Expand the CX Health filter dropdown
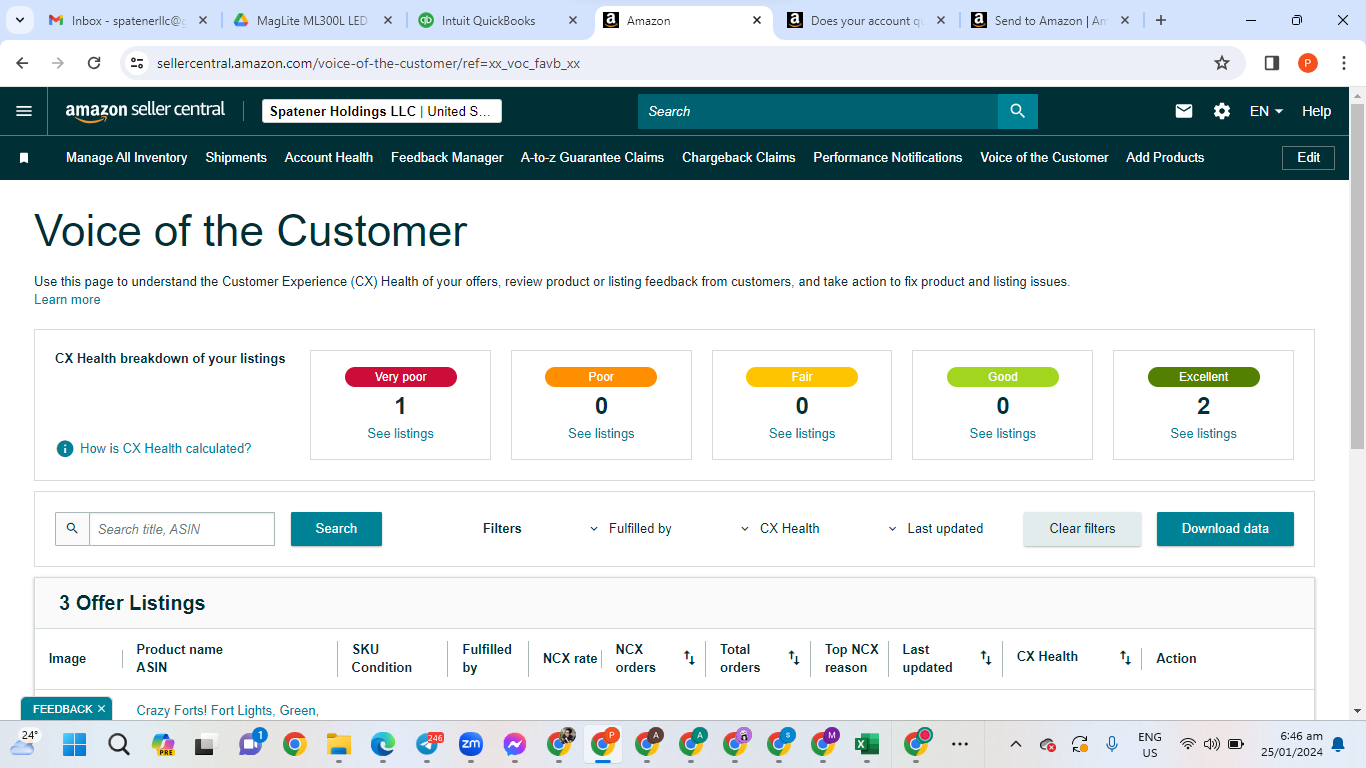This screenshot has width=1366, height=768. click(x=779, y=528)
